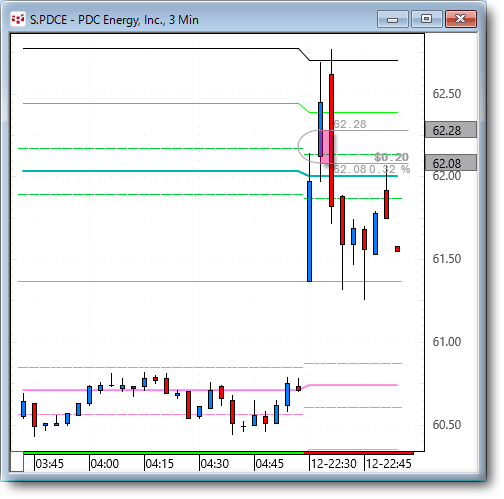Close the S.PDCE chart window
504x499 pixels.
(x=461, y=19)
